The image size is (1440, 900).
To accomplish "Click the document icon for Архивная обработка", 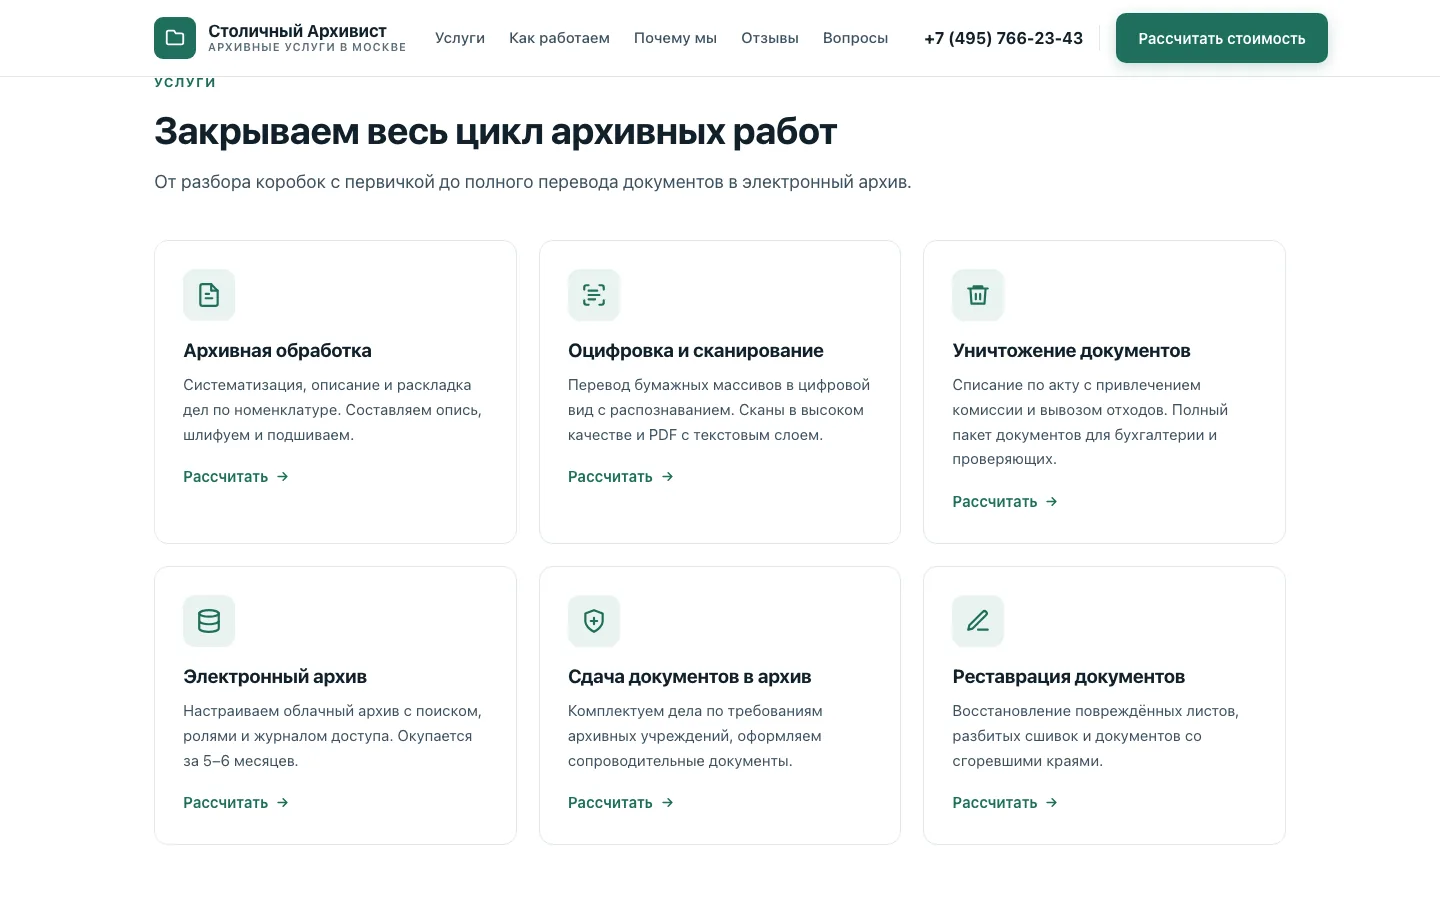I will (209, 295).
